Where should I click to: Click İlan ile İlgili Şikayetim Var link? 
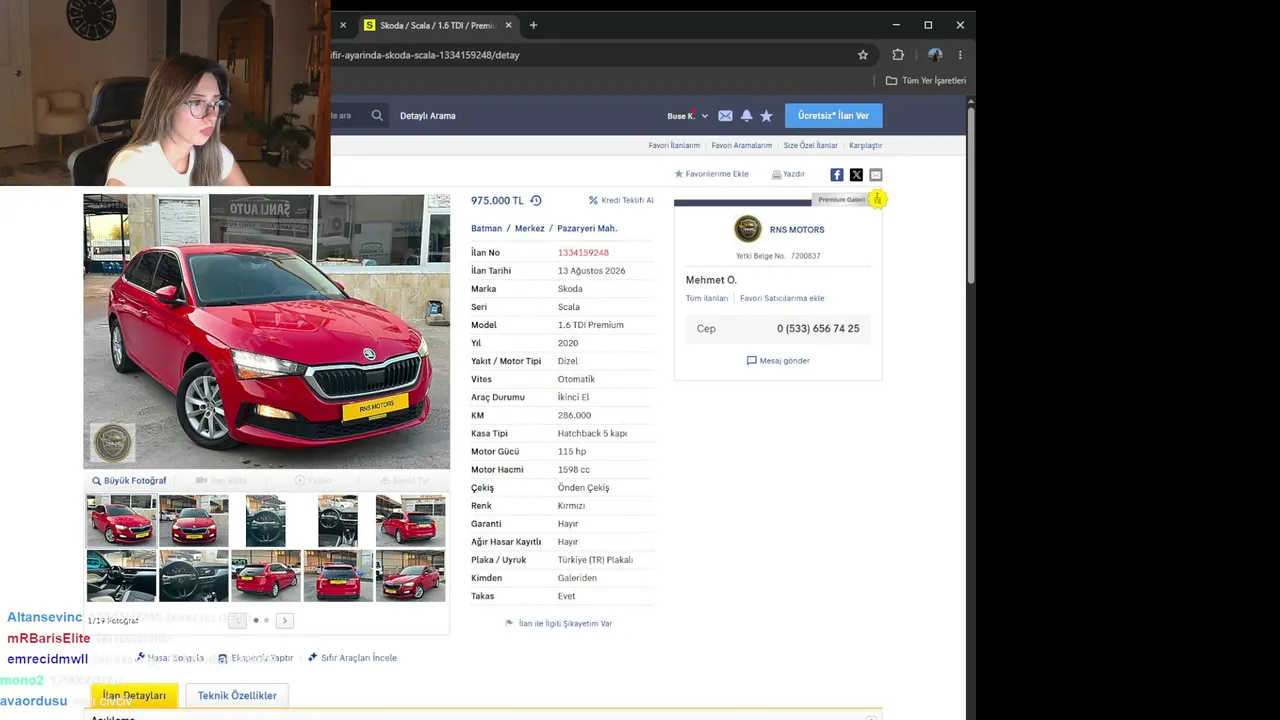pos(559,624)
